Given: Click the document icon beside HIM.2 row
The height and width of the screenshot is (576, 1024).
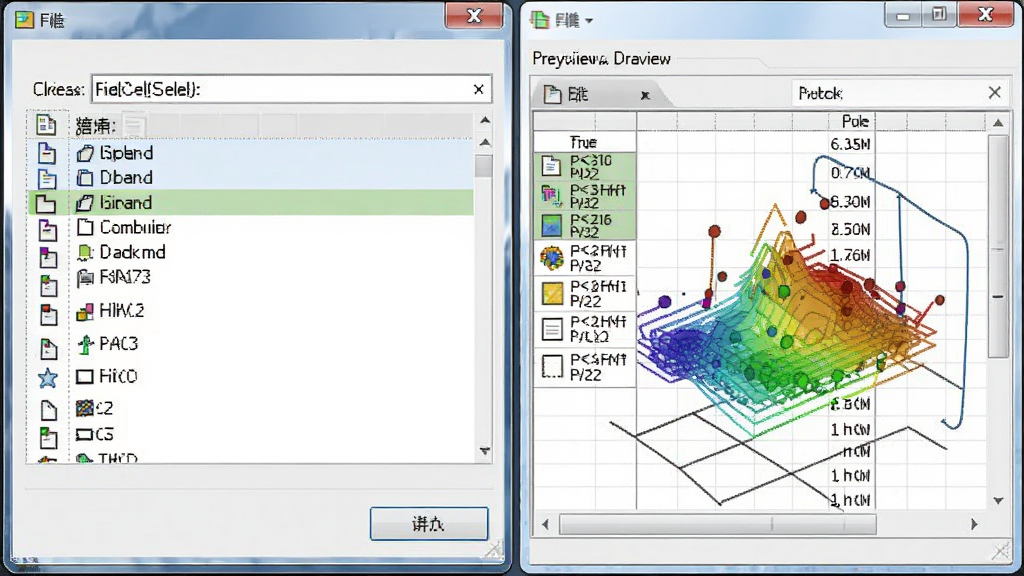Looking at the screenshot, I should pyautogui.click(x=49, y=314).
